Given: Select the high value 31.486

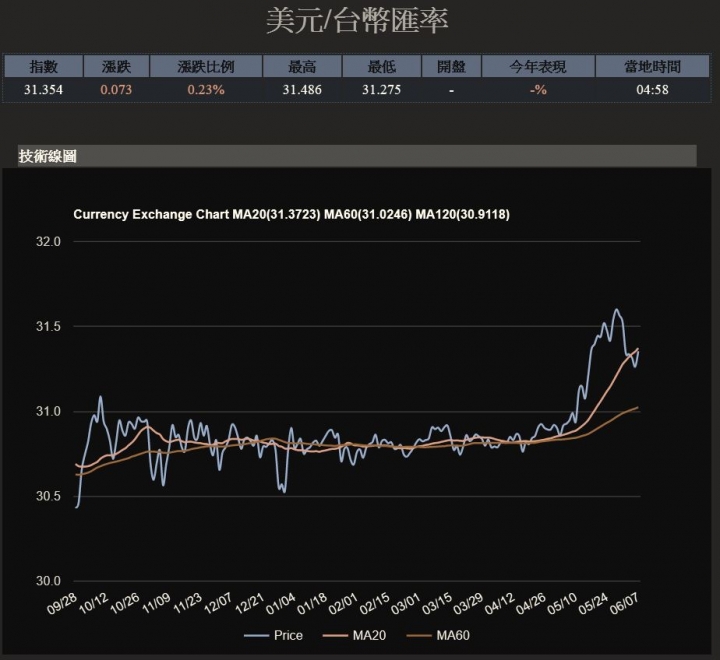Looking at the screenshot, I should pos(302,90).
